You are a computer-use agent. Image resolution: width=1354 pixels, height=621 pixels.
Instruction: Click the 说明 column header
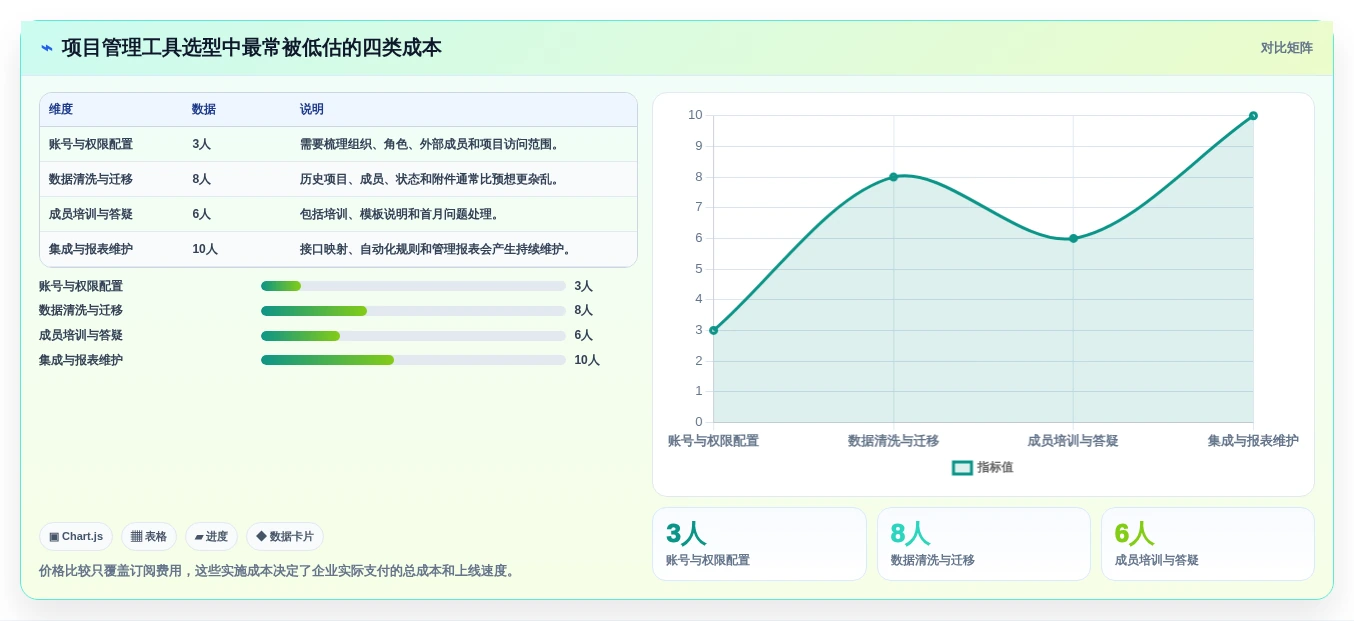312,109
